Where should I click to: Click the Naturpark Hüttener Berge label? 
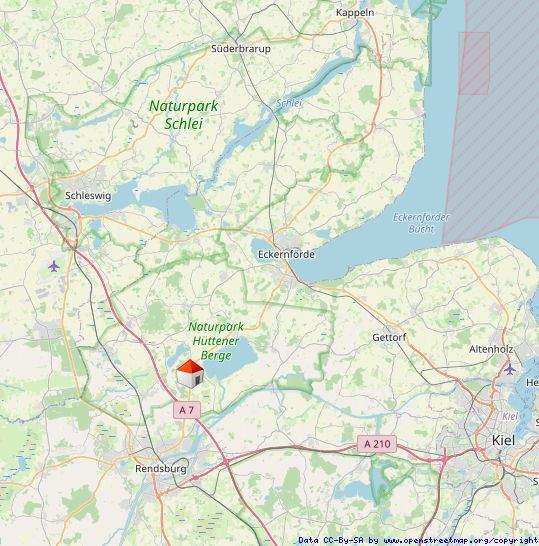click(x=216, y=341)
